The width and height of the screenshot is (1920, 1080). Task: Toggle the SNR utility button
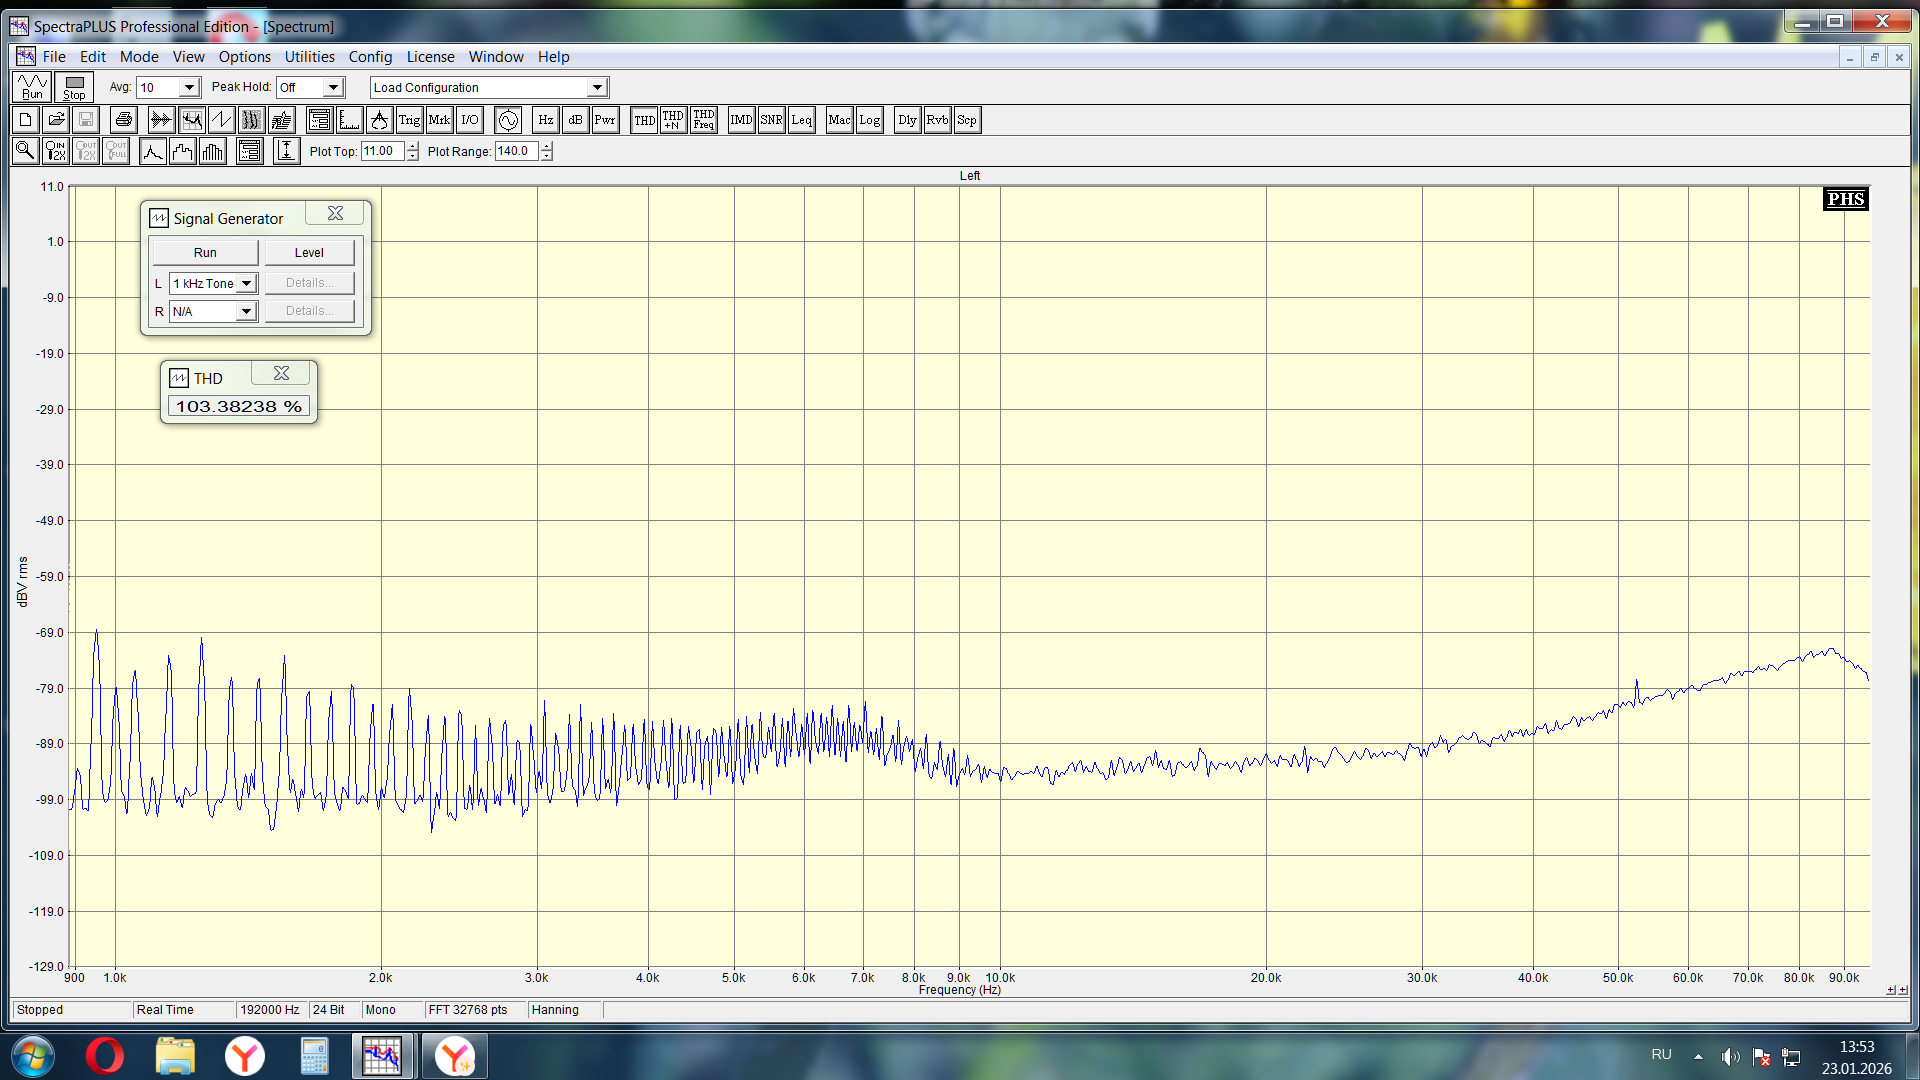click(771, 120)
